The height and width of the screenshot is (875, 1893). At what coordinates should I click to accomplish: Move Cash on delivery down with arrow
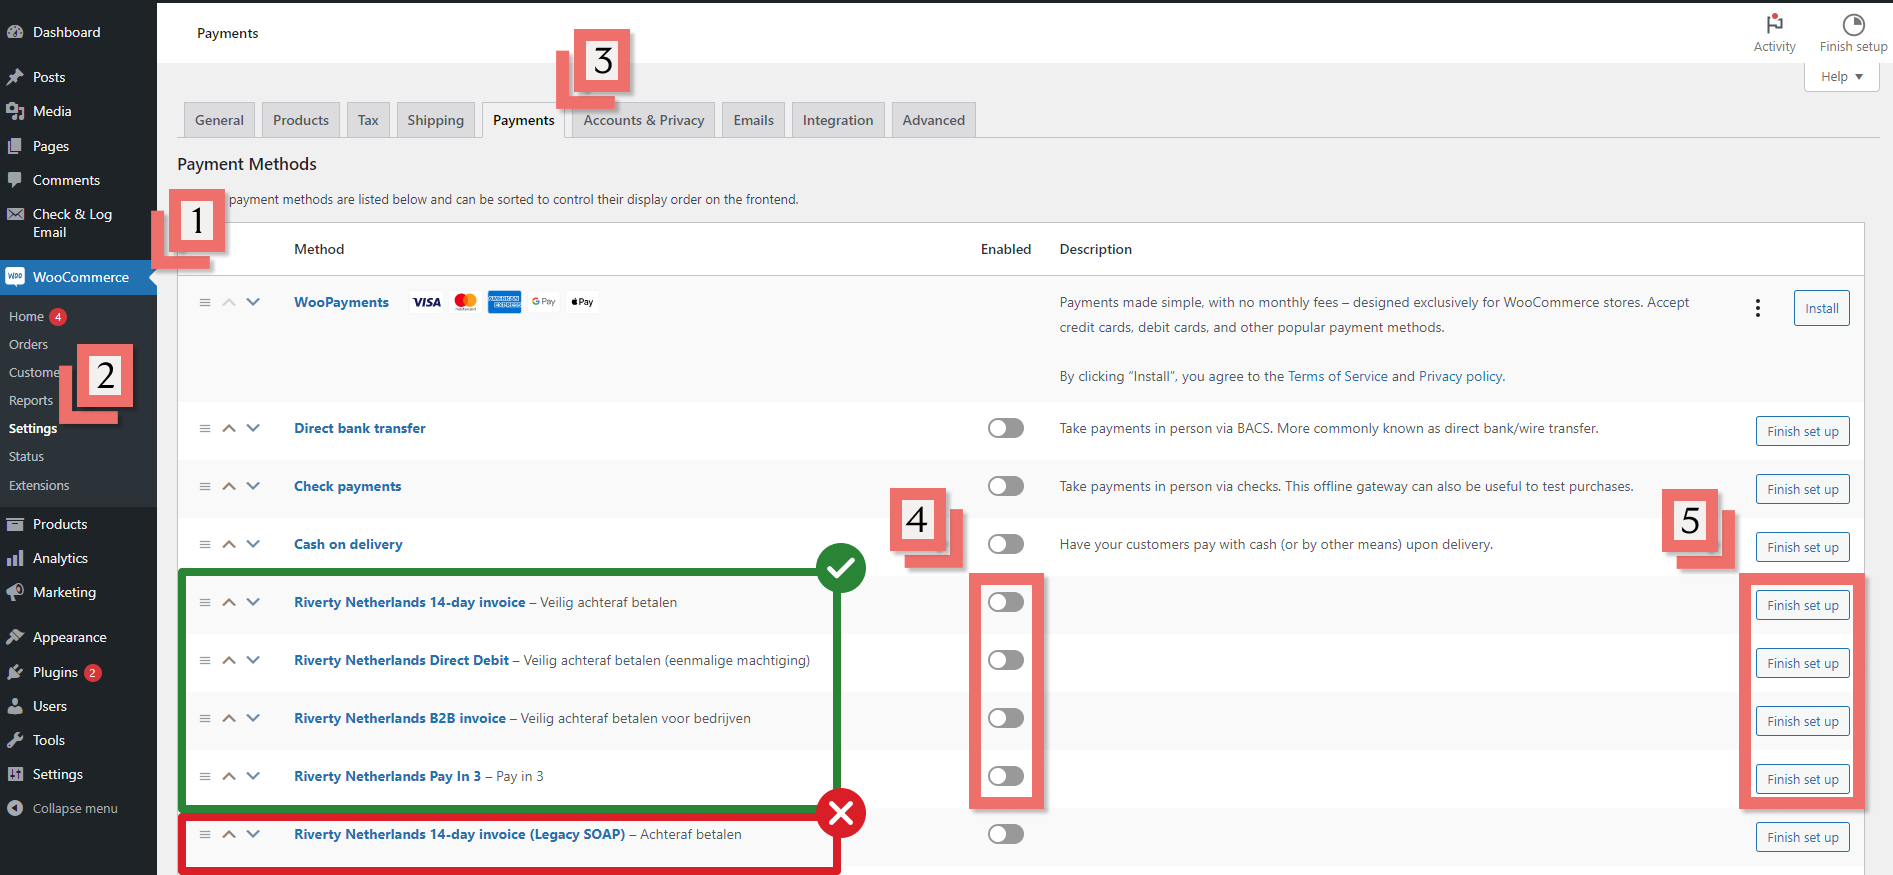pos(253,544)
